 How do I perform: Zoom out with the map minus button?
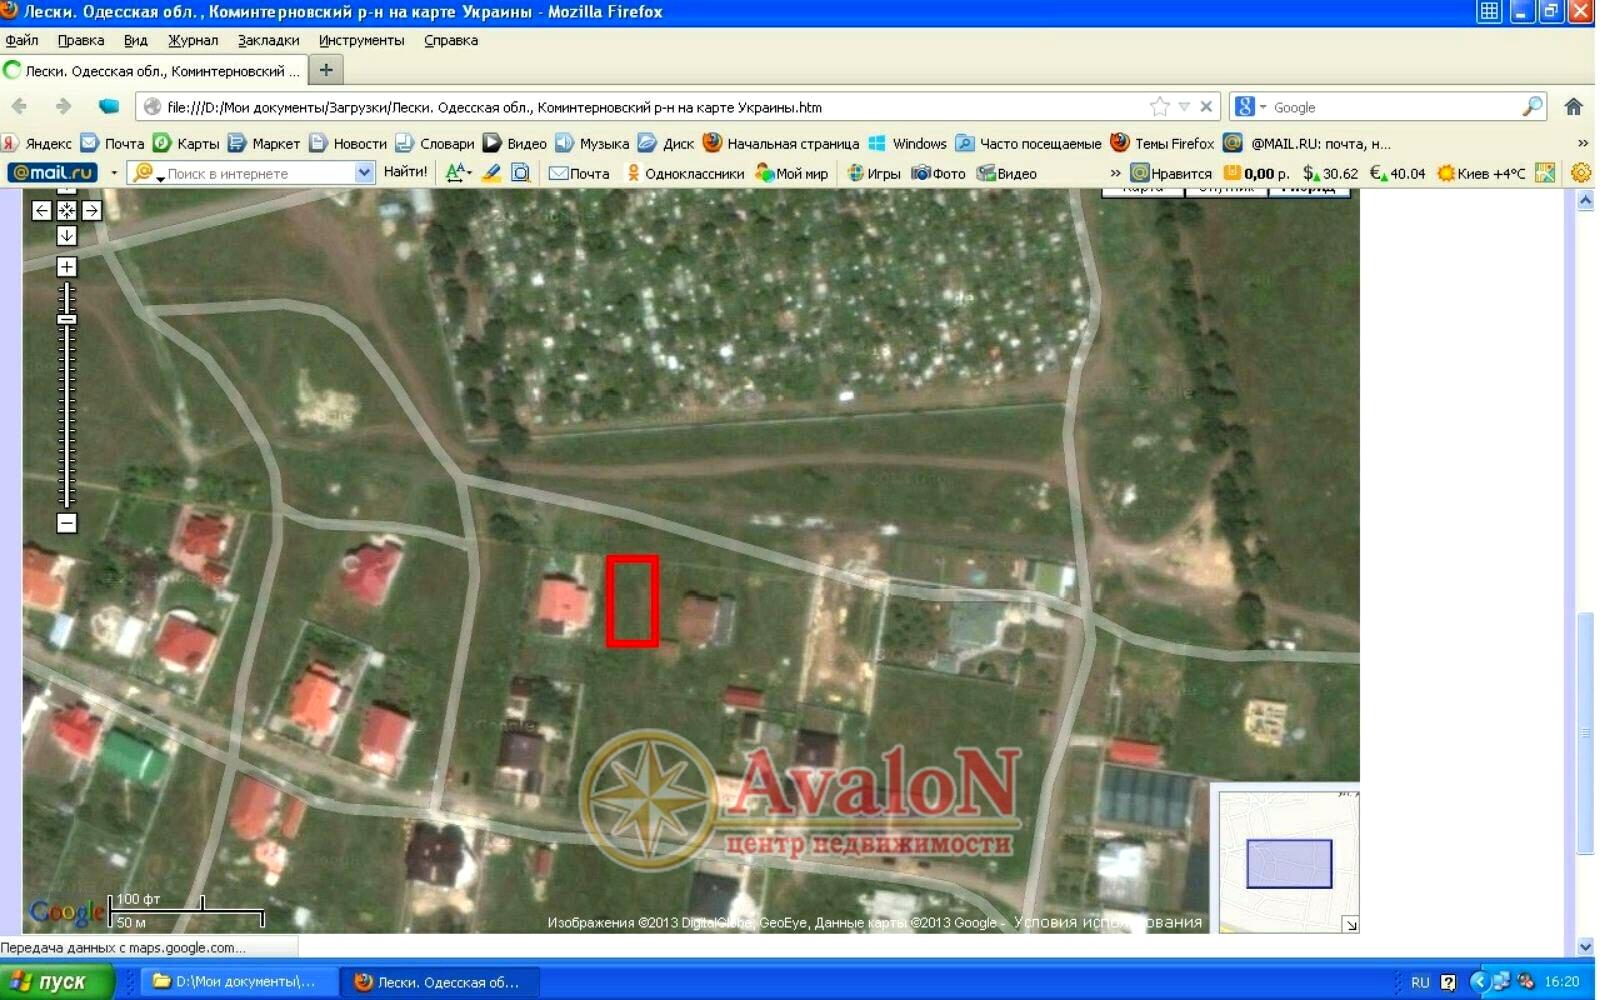point(66,523)
